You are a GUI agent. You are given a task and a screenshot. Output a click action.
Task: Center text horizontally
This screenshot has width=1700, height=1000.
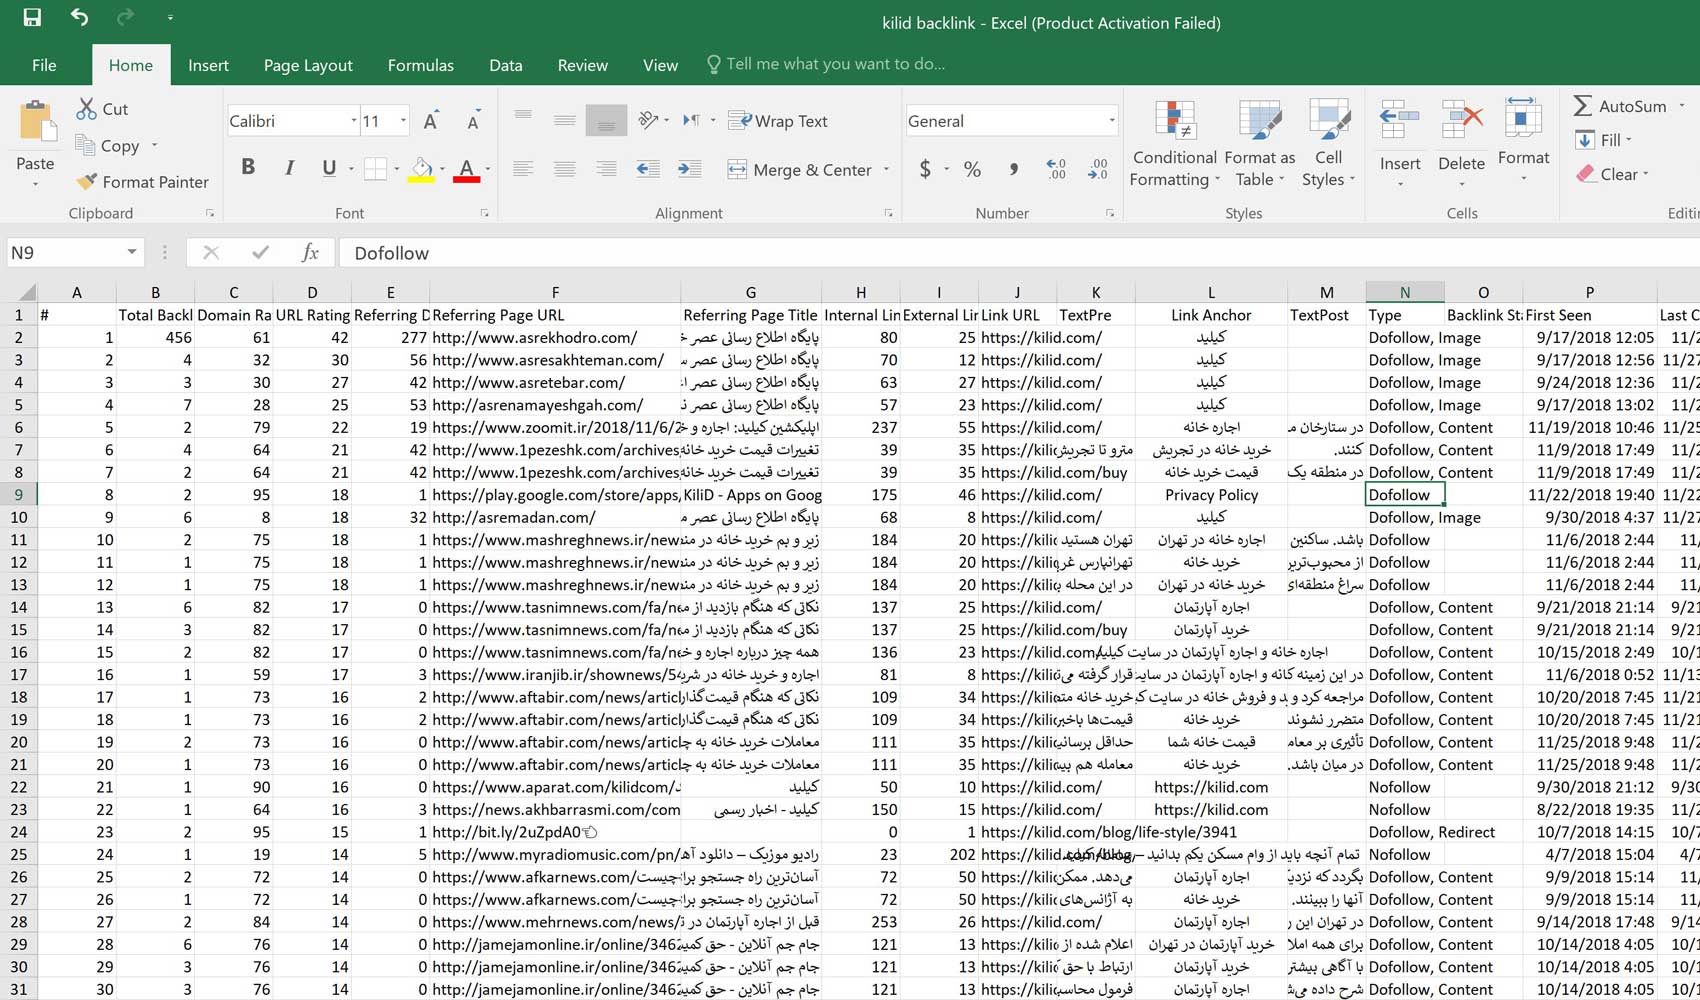pyautogui.click(x=565, y=169)
